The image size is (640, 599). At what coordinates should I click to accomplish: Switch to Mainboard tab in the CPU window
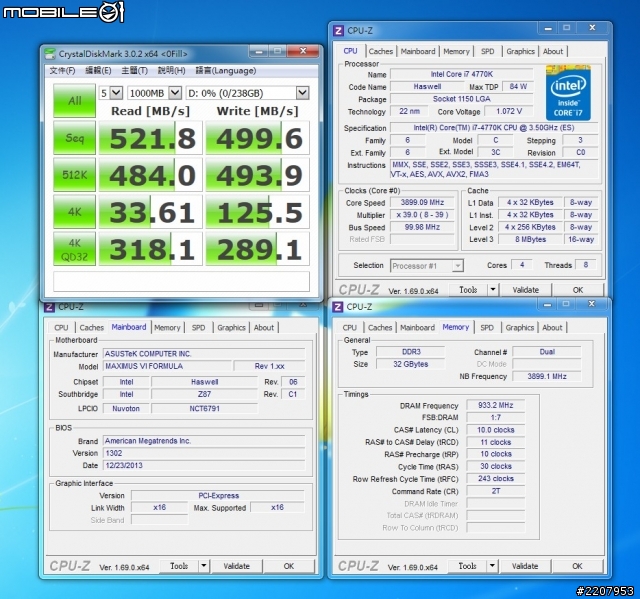[418, 51]
